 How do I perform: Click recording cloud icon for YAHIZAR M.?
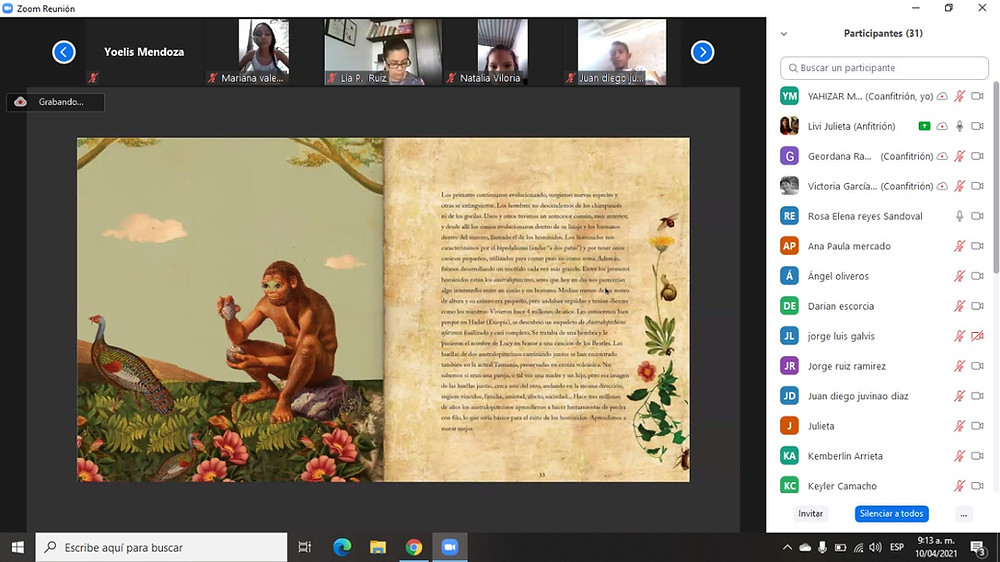[x=942, y=96]
